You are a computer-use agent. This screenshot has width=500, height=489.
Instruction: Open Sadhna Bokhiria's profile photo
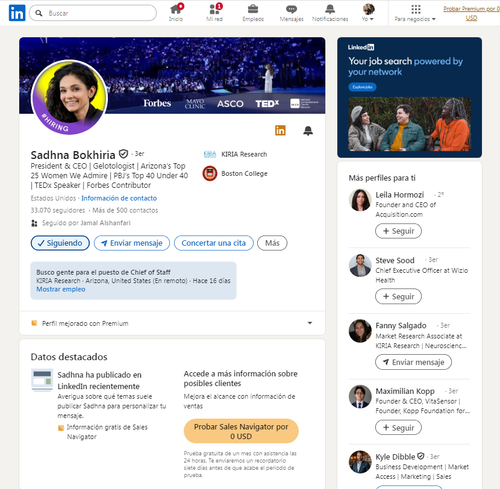pyautogui.click(x=69, y=97)
